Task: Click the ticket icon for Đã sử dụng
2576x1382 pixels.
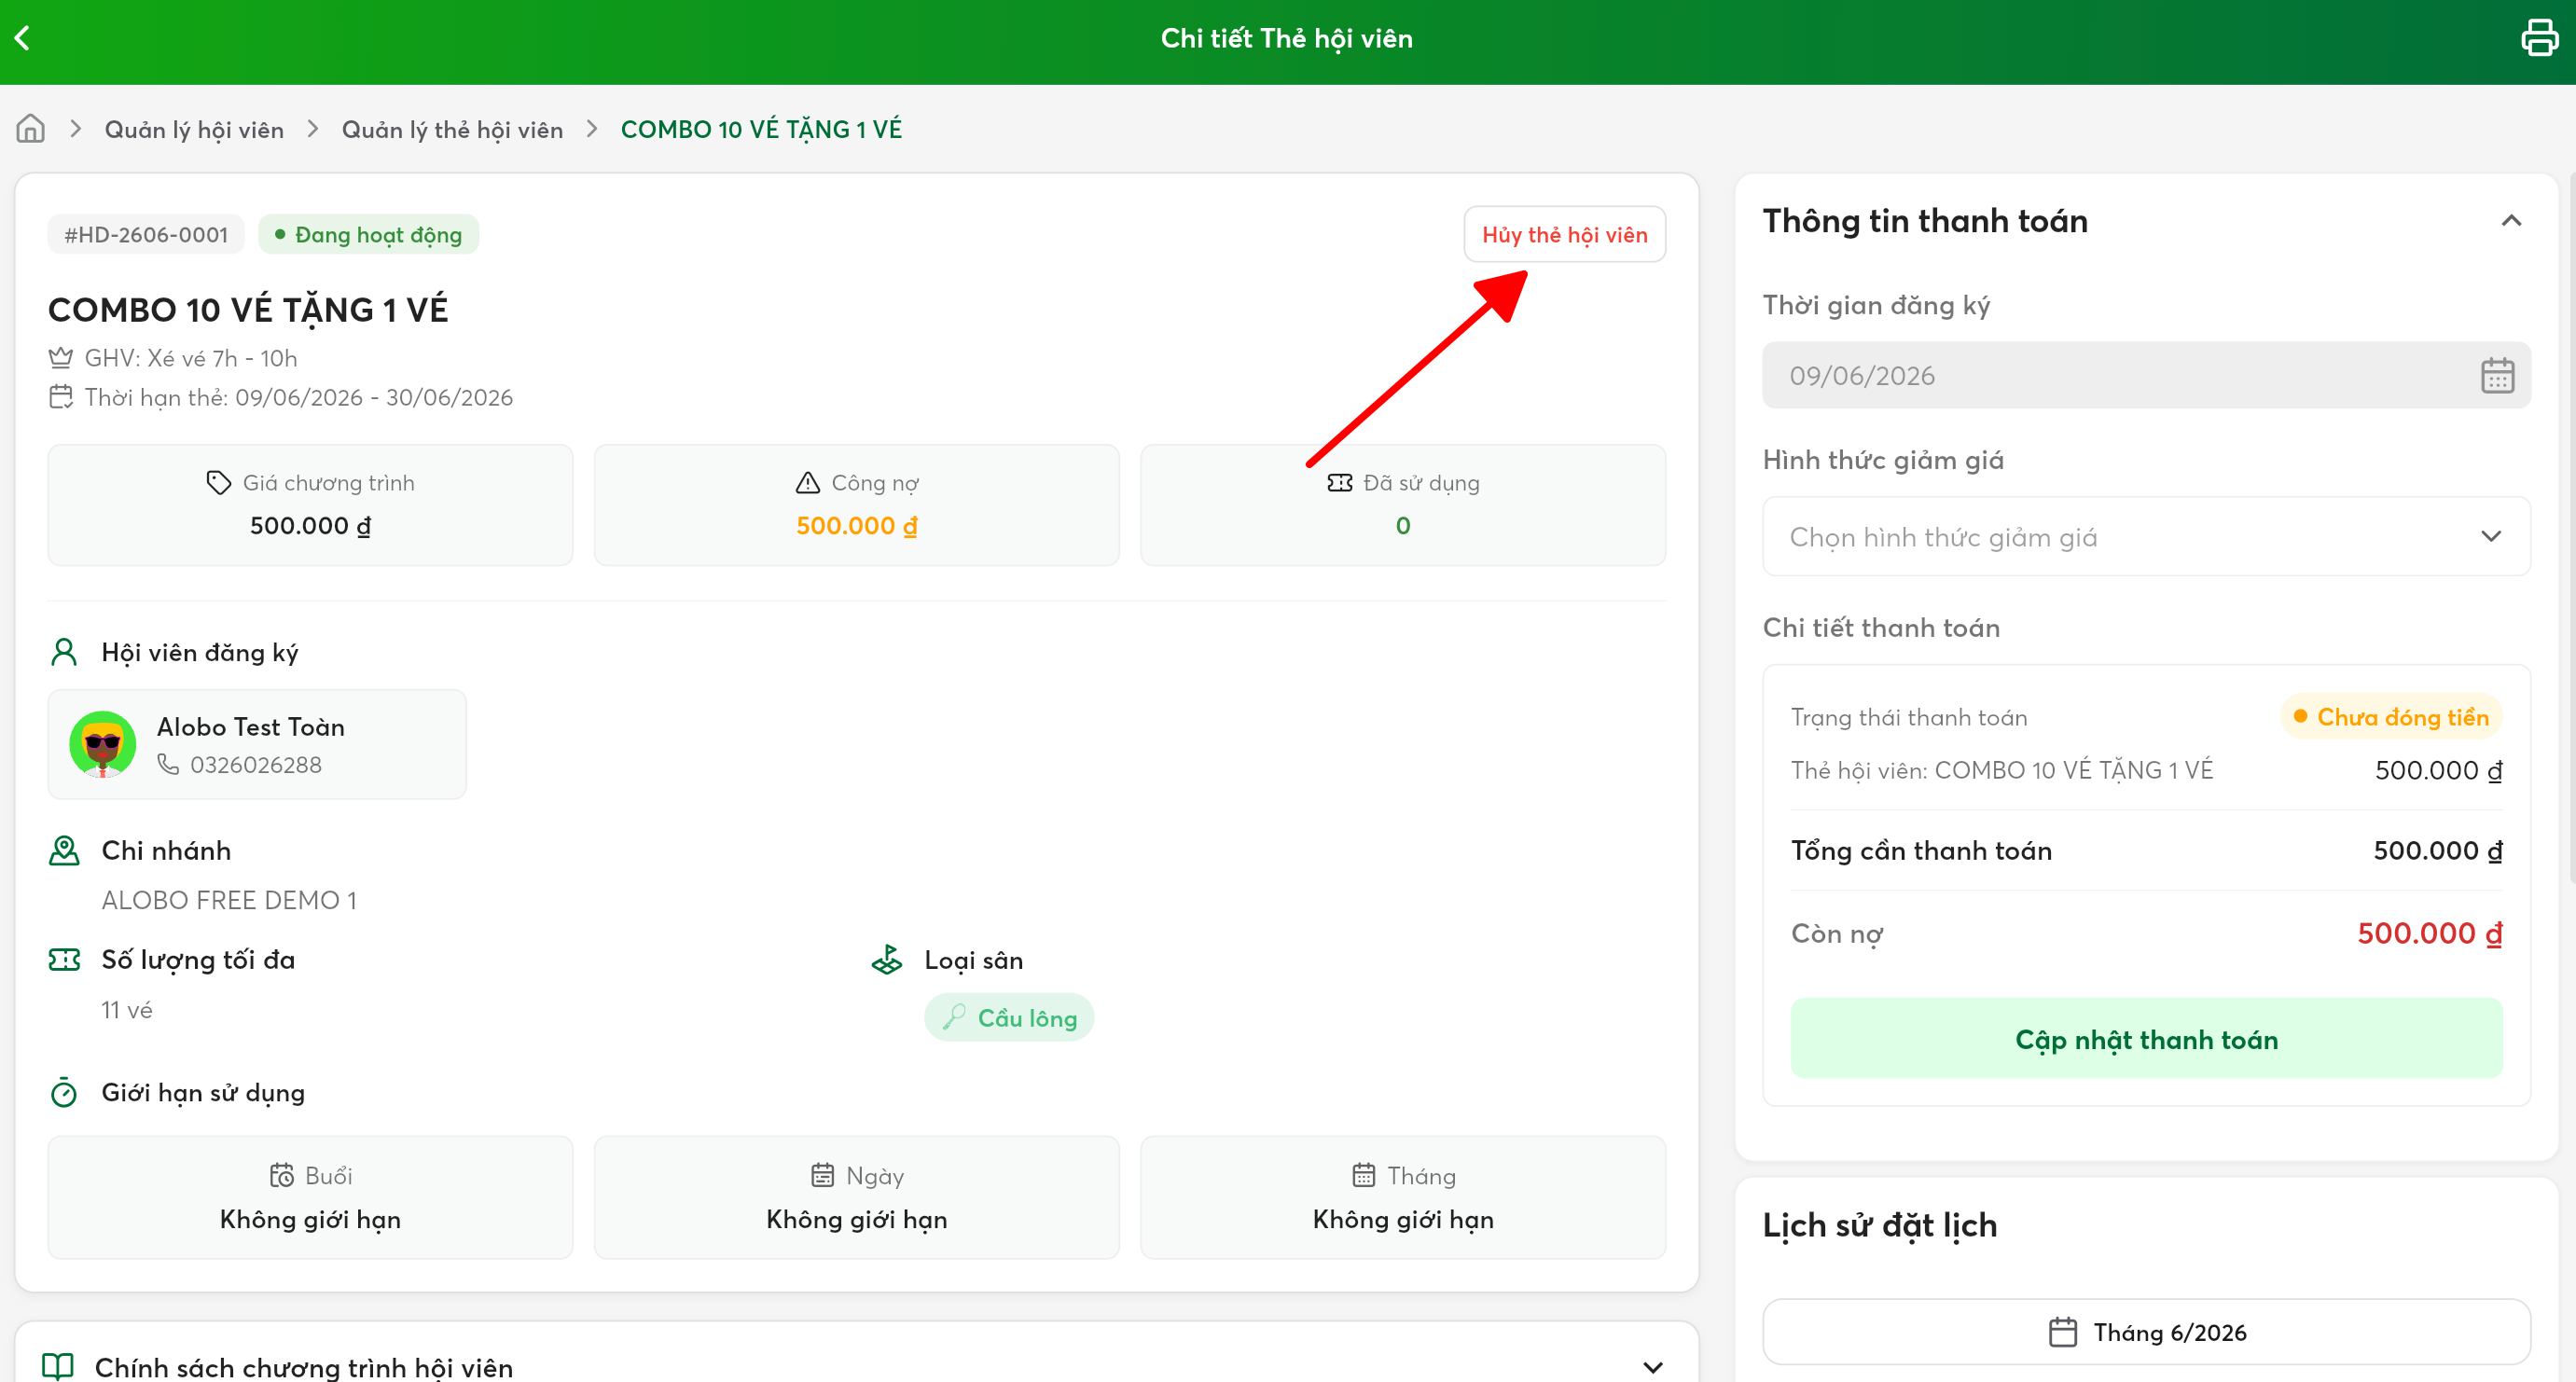Action: (x=1340, y=483)
